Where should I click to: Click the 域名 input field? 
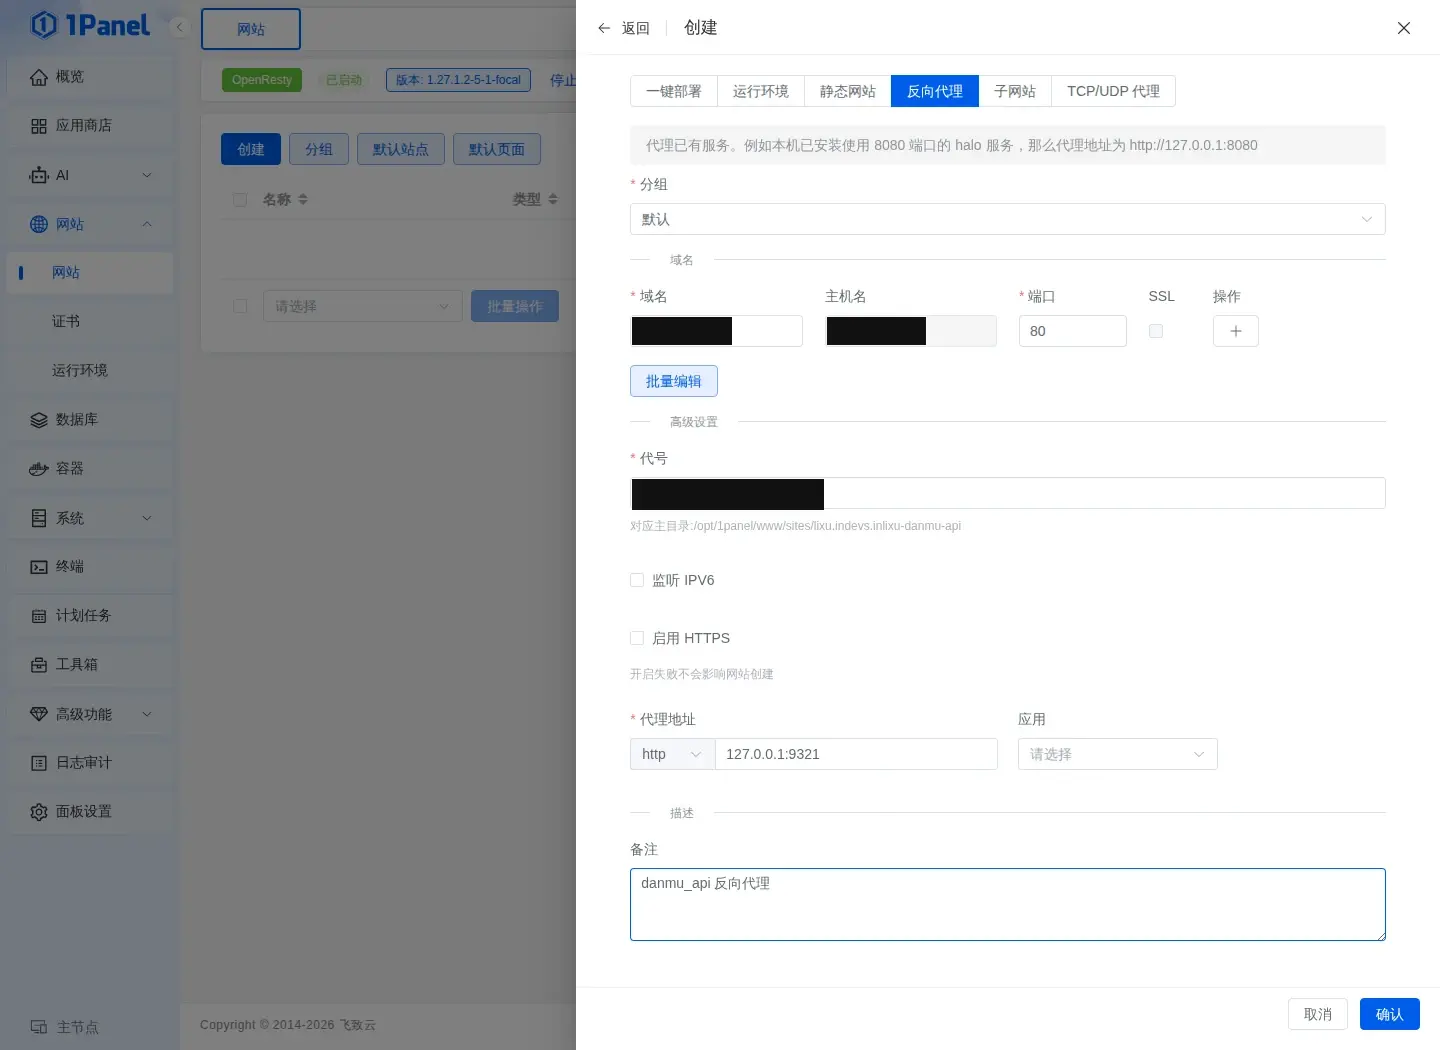coord(717,331)
